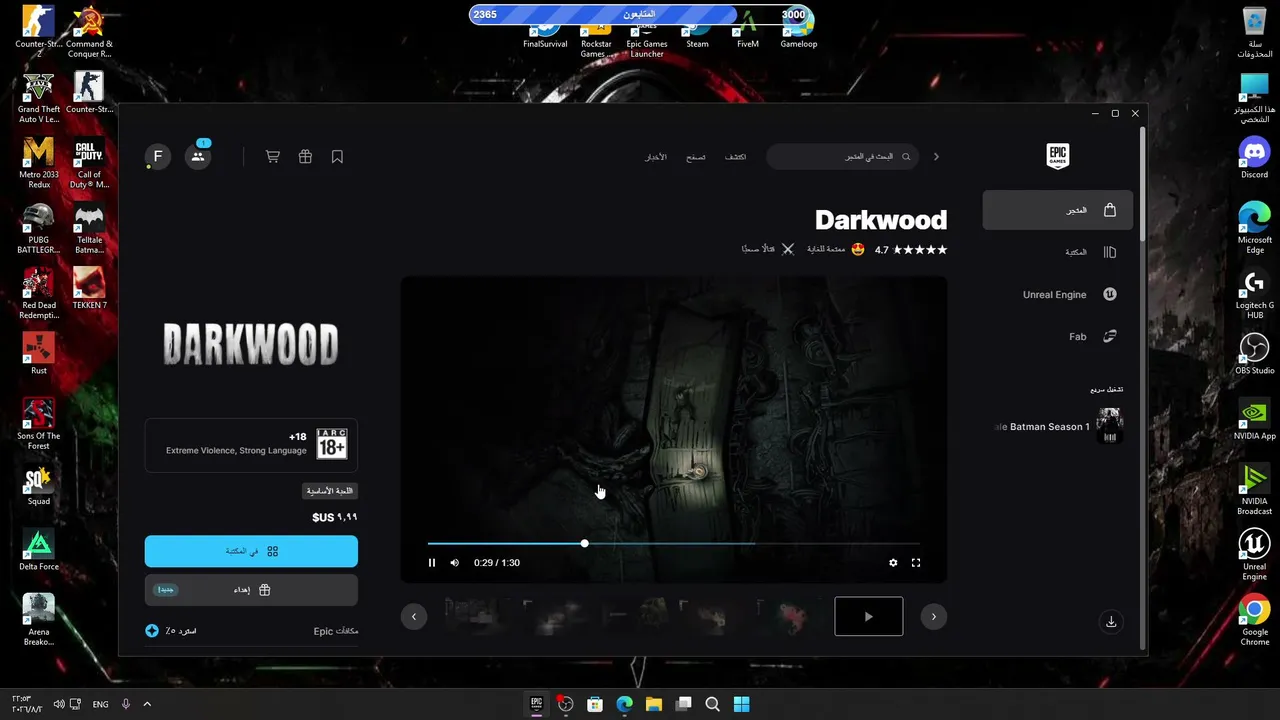Mute the trailer volume

pos(454,563)
